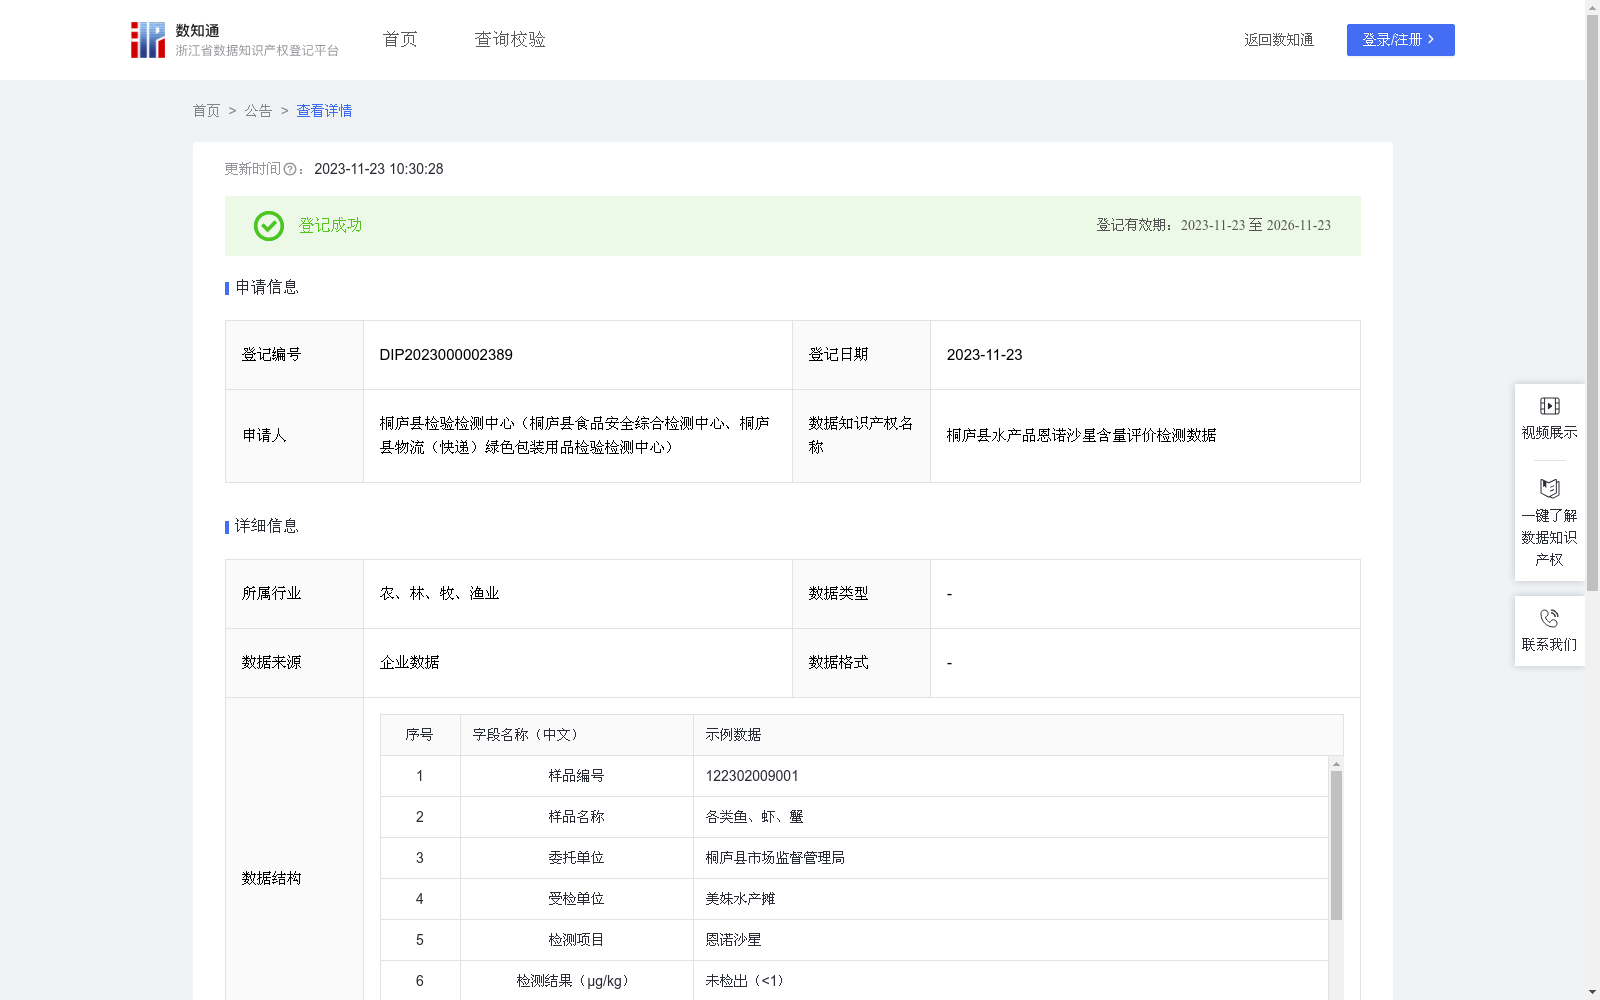
Task: Click the 字段名称（中文） column header
Action: pyautogui.click(x=528, y=735)
